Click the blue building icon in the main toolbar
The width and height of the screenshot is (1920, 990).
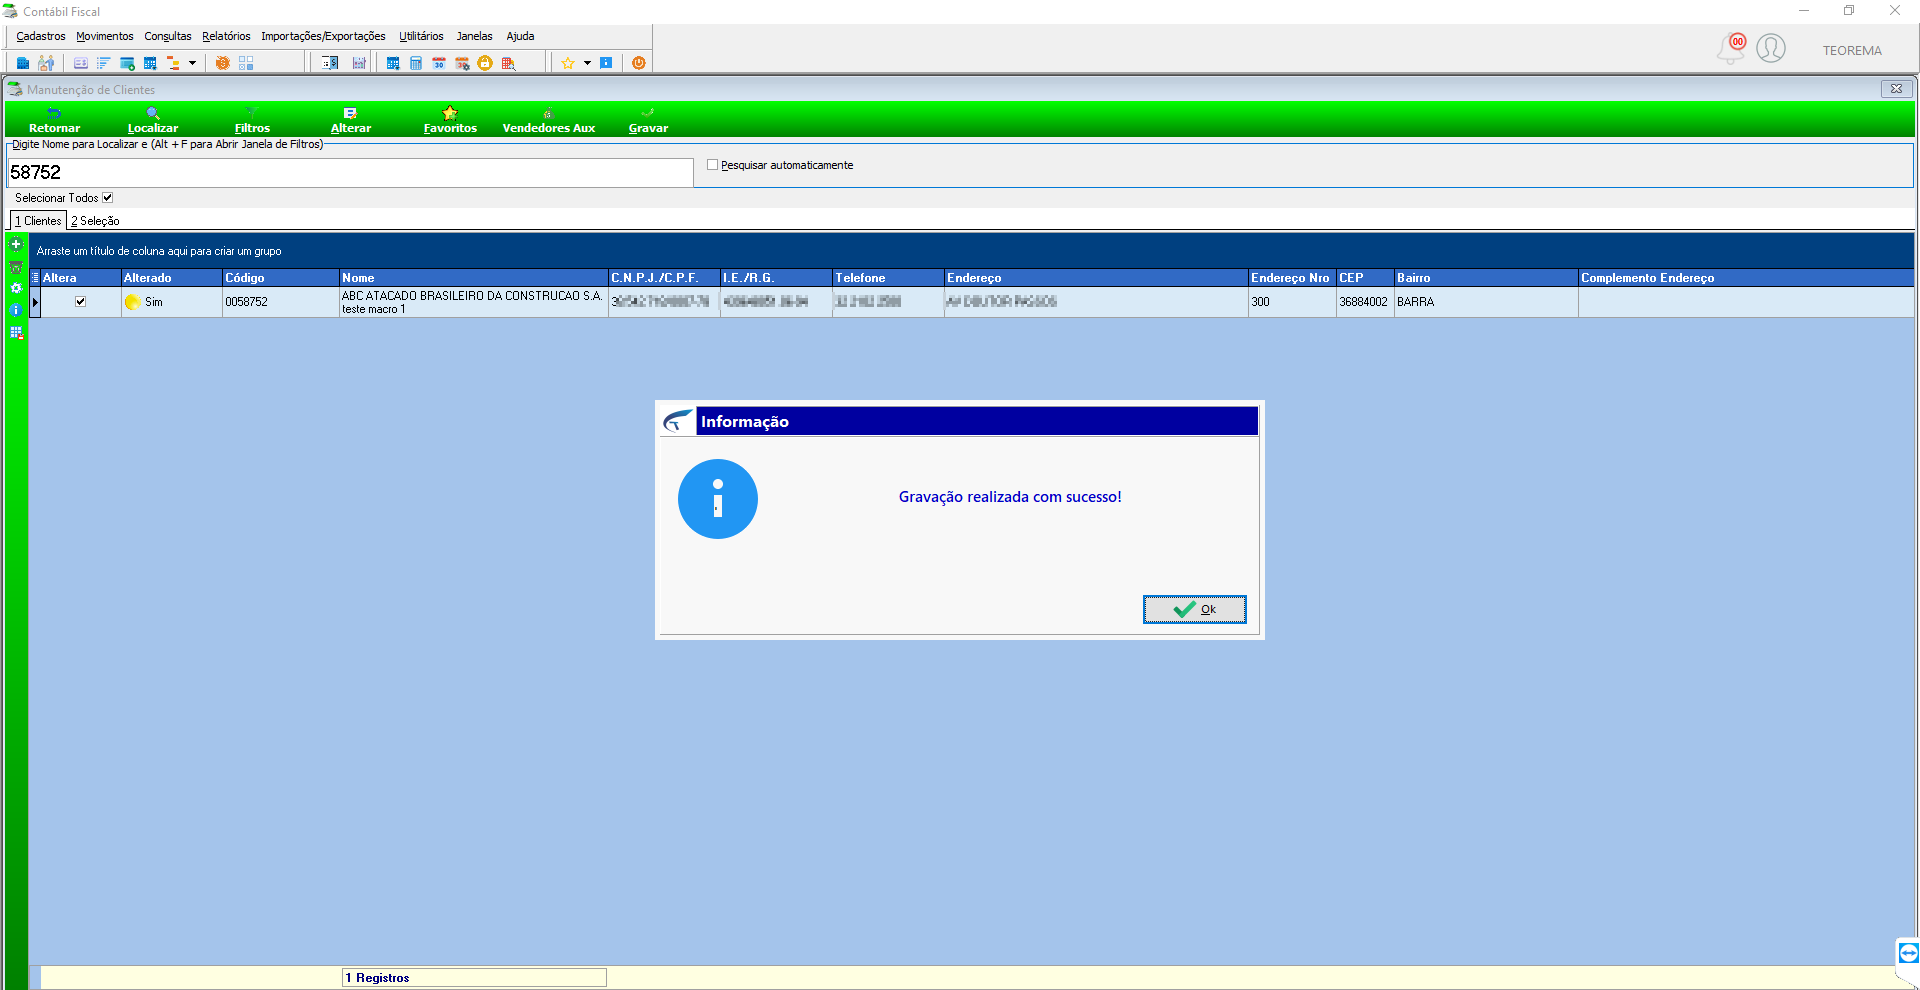23,63
